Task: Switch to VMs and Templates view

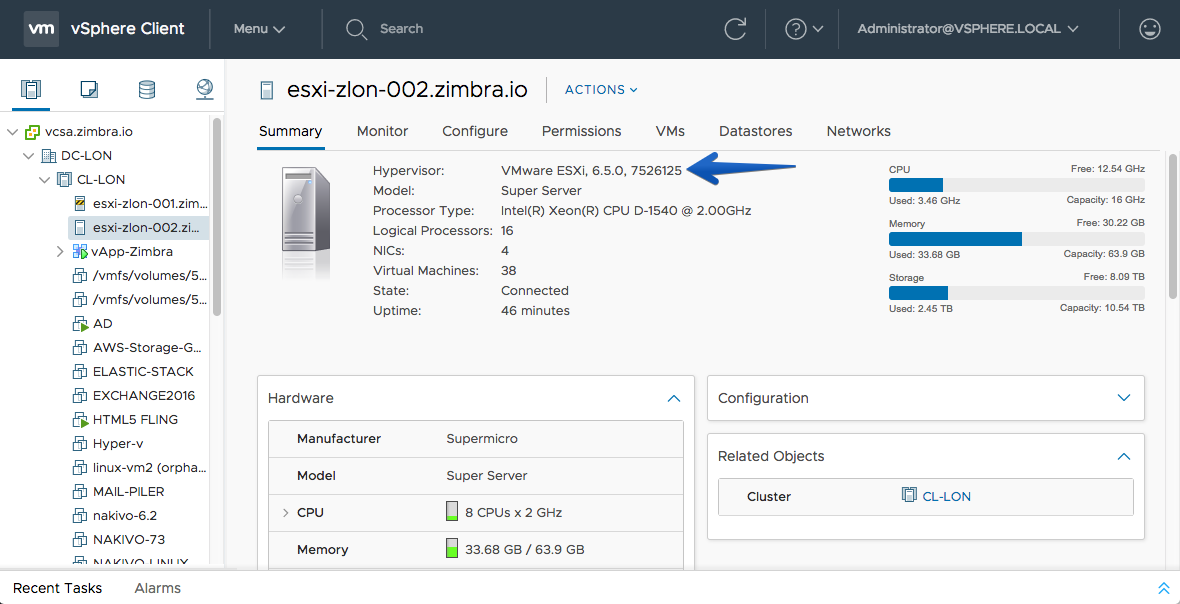Action: [89, 90]
